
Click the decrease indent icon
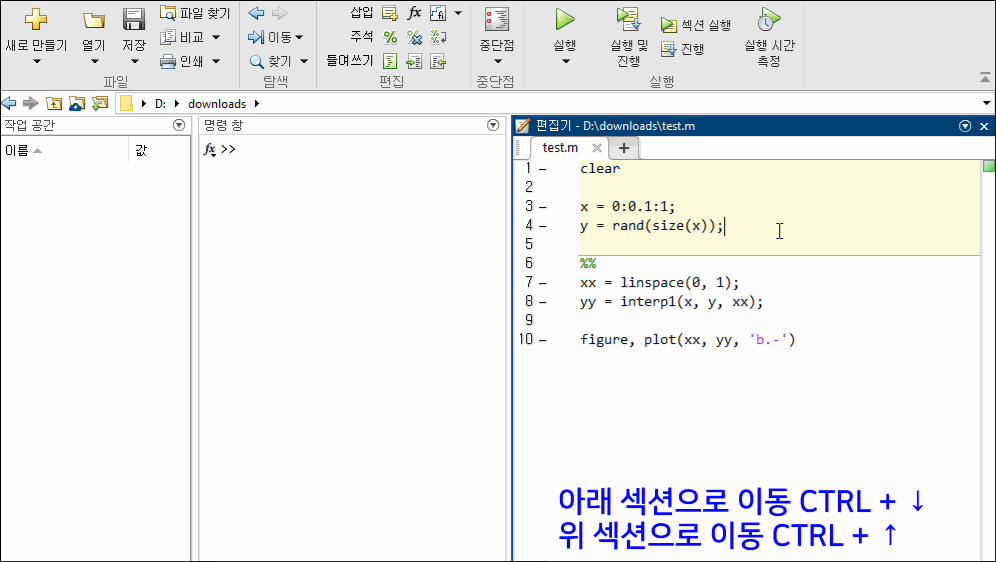438,62
